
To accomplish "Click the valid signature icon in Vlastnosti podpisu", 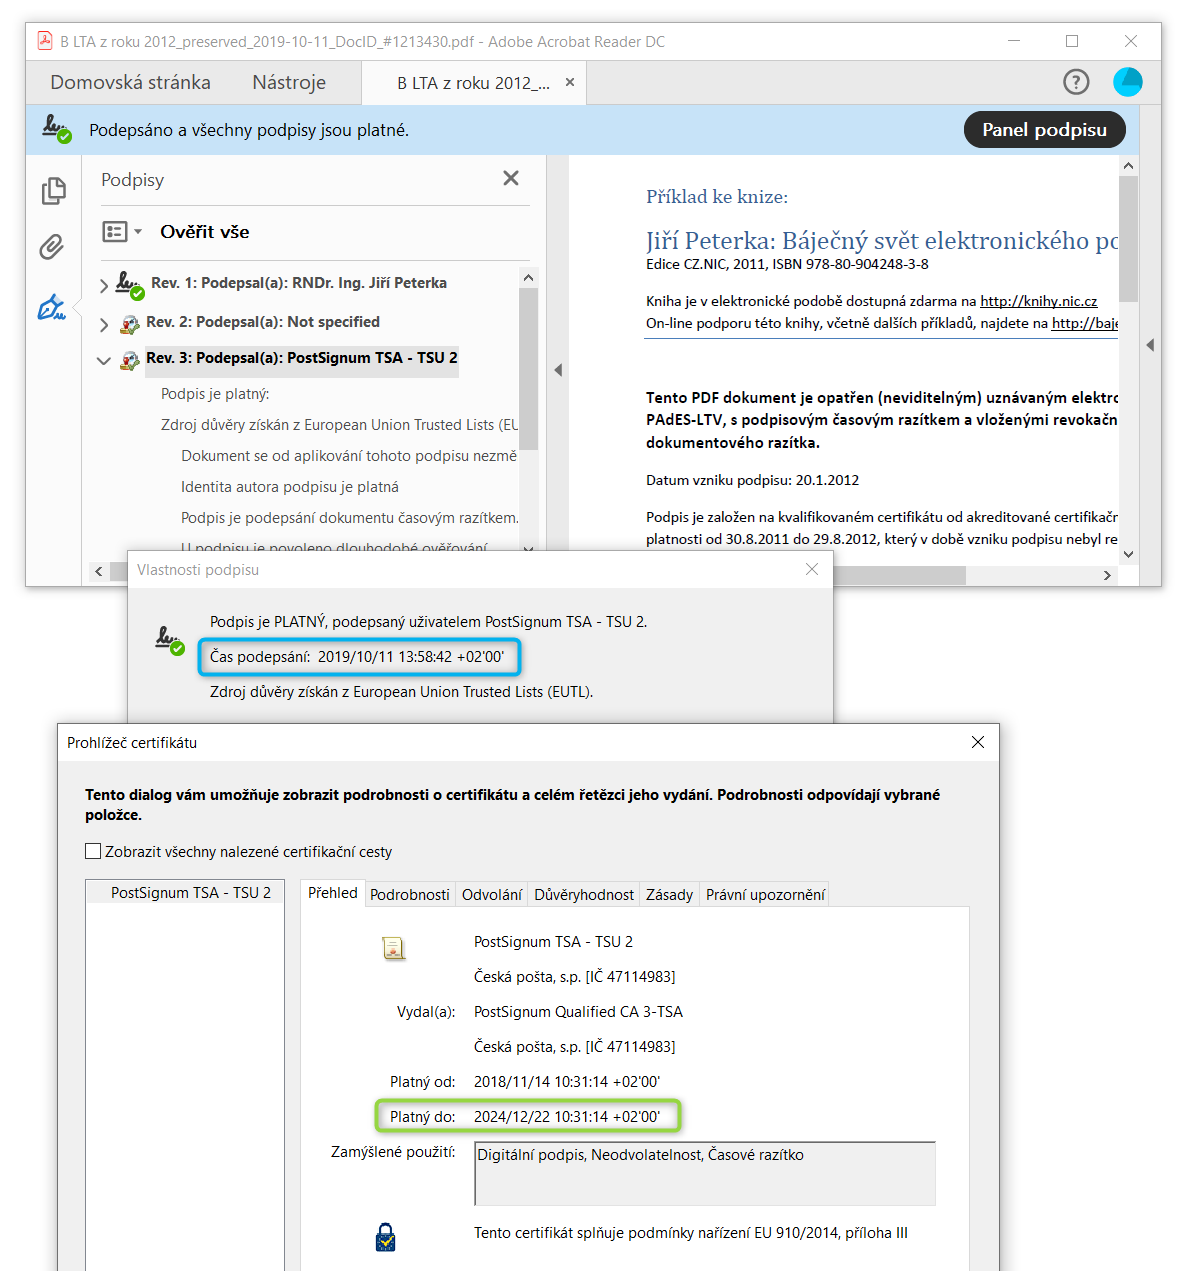I will 170,640.
